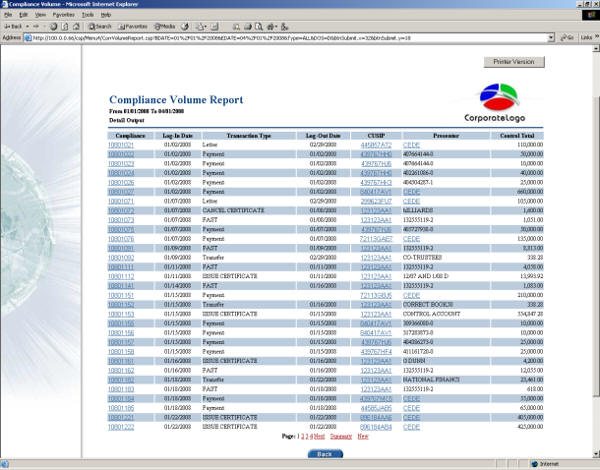Image resolution: width=600 pixels, height=470 pixels.
Task: Open the History icon in the toolbar
Action: 185,26
